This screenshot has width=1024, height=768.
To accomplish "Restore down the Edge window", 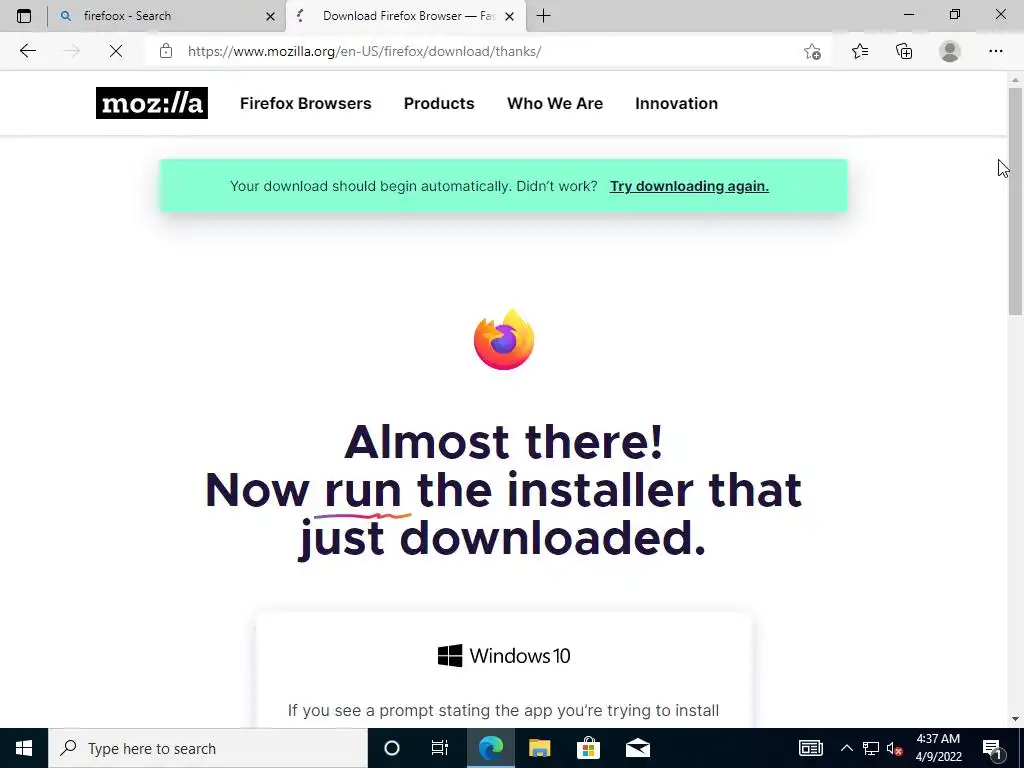I will pos(955,14).
